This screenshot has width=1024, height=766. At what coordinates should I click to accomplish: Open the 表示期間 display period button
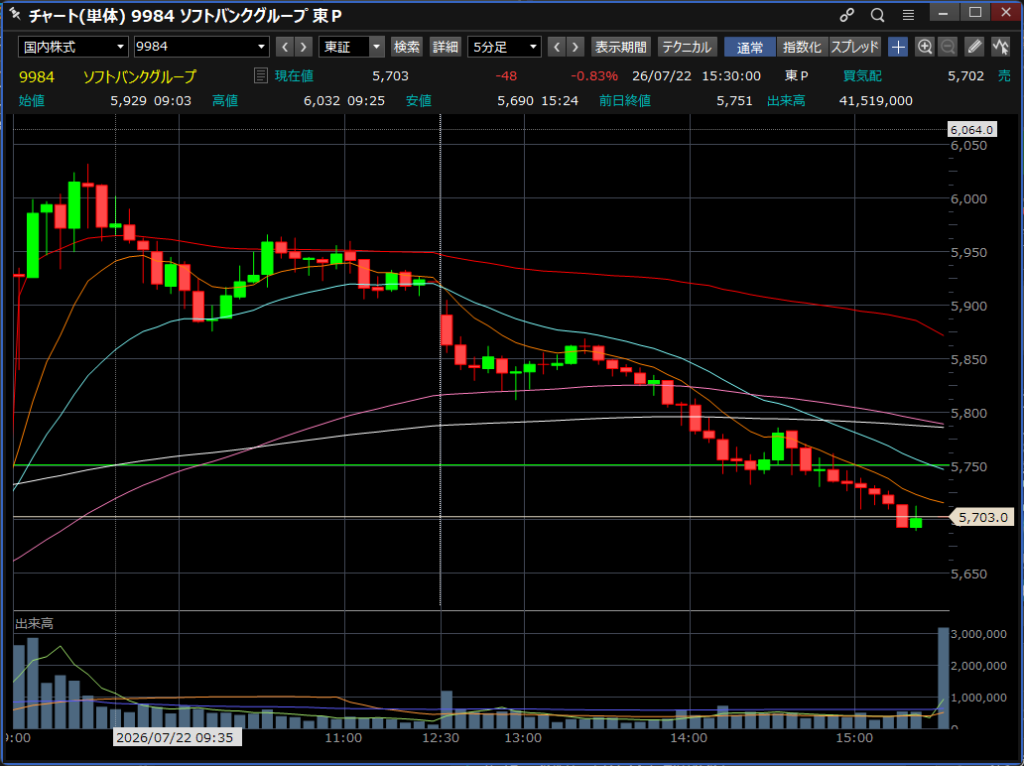coord(620,47)
